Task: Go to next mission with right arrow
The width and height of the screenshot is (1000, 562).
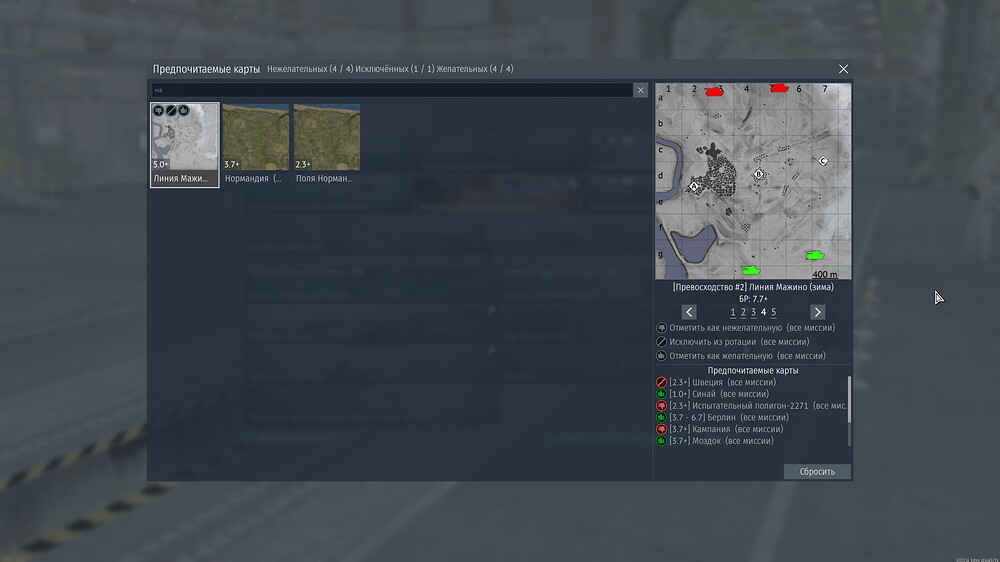Action: 818,312
